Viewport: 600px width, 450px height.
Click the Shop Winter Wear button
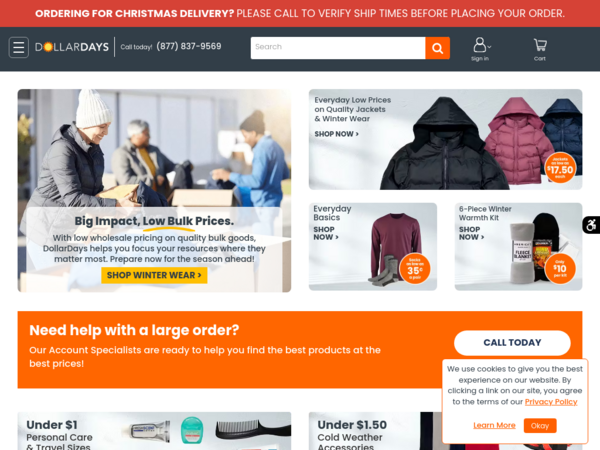tap(154, 276)
